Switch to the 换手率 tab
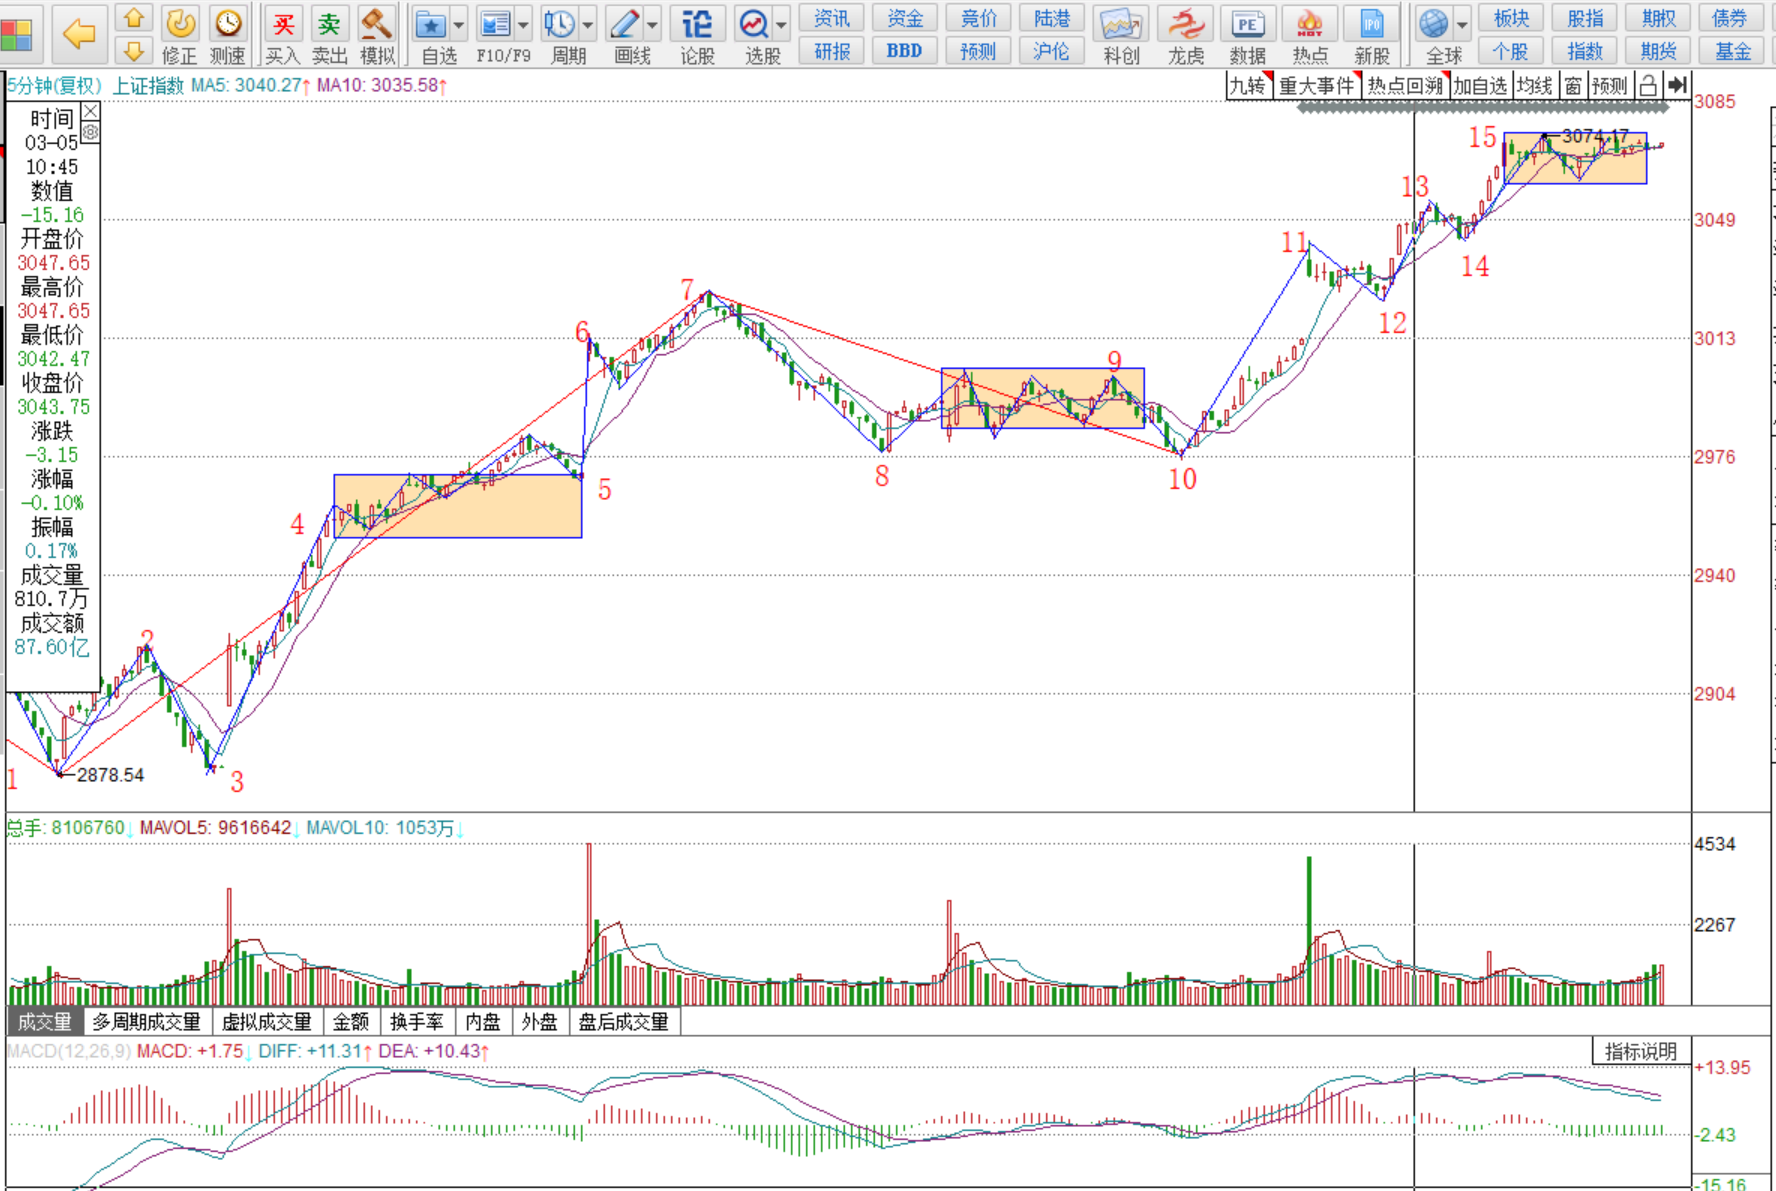 point(416,1022)
